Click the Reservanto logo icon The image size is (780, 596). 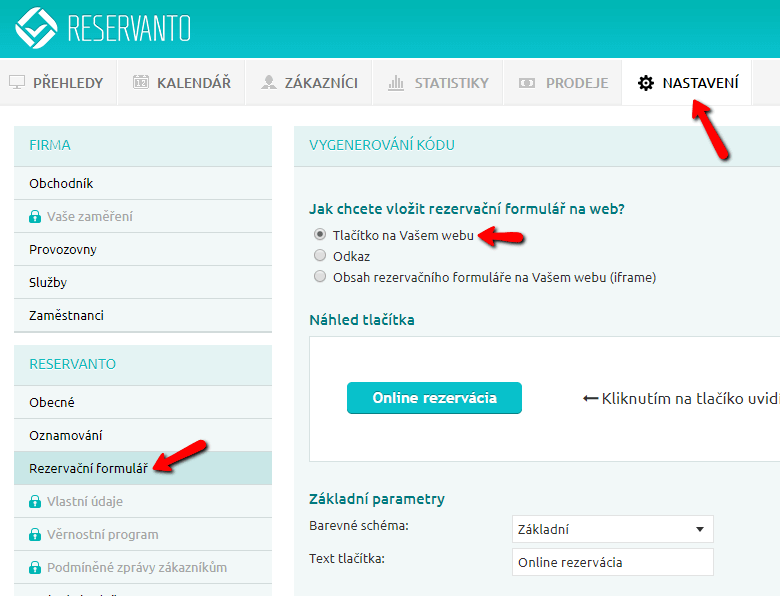36,27
